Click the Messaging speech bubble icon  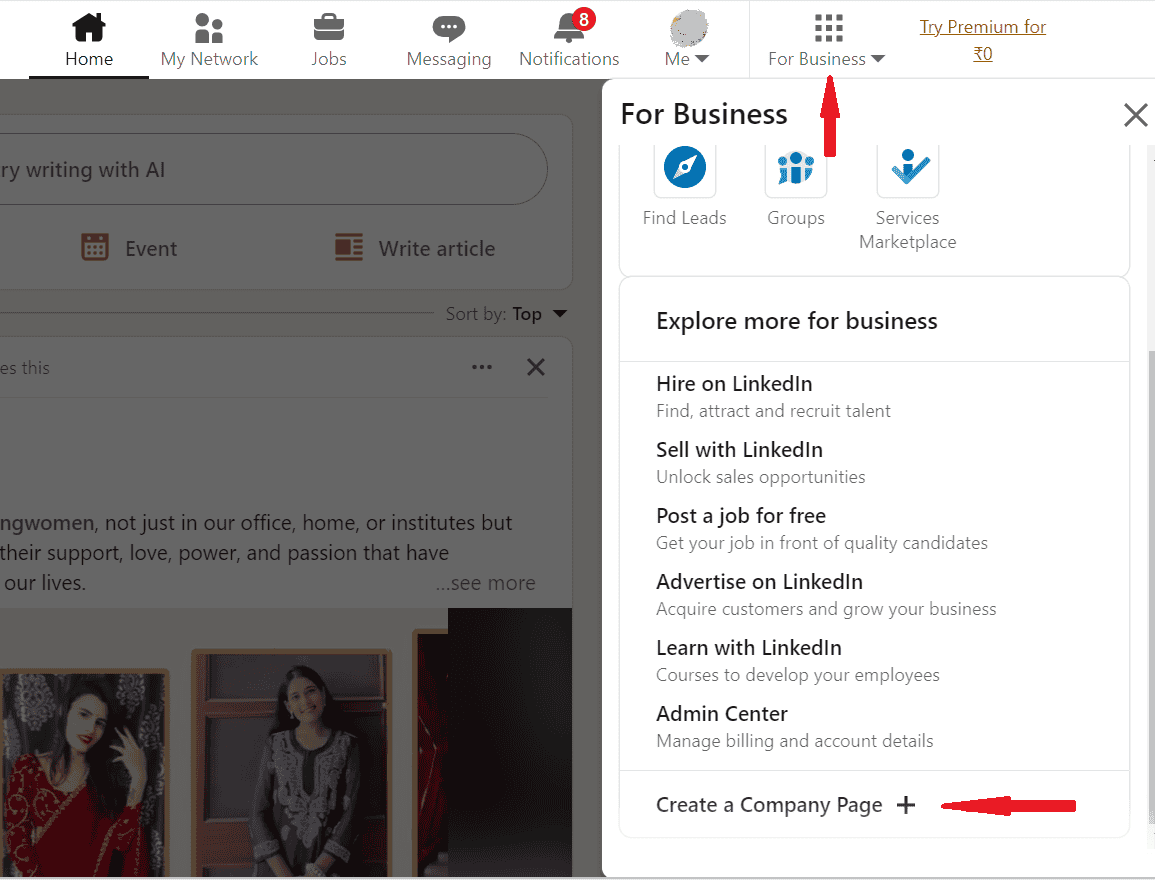click(449, 28)
